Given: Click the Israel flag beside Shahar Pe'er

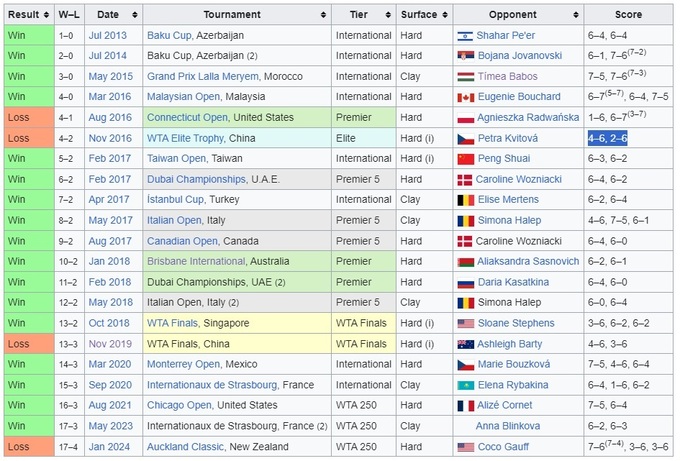Looking at the screenshot, I should click(x=465, y=36).
